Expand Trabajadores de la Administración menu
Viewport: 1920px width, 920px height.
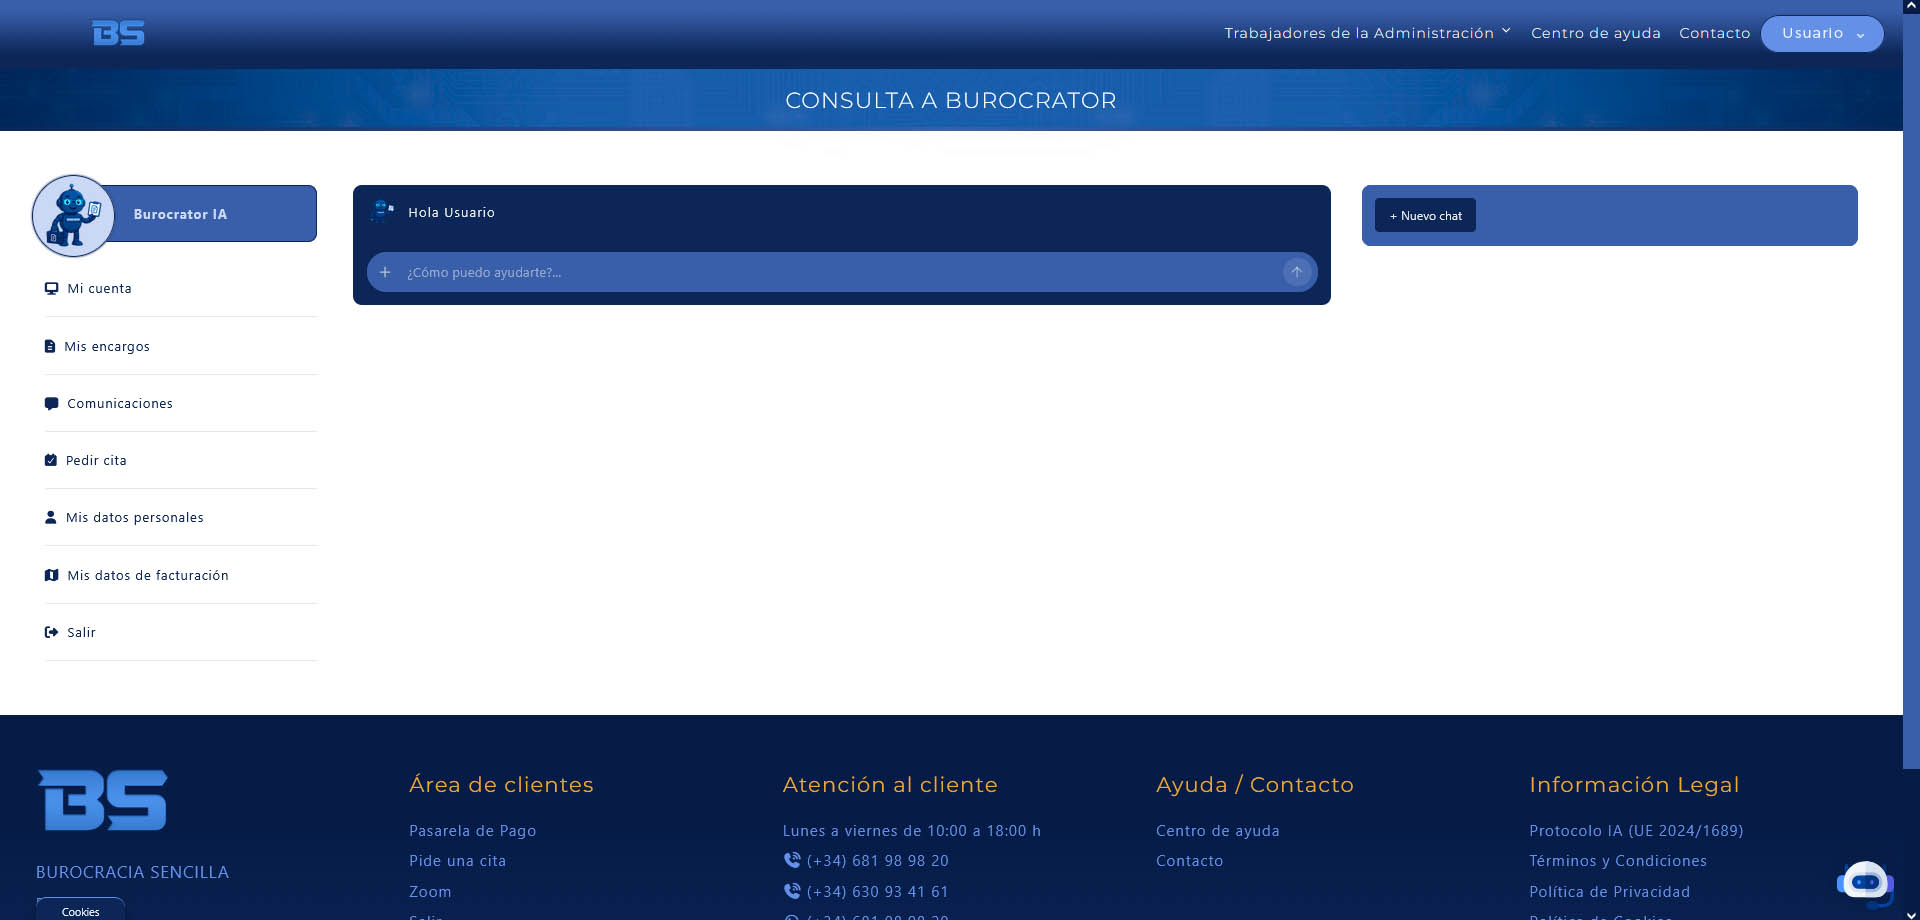pos(1367,33)
